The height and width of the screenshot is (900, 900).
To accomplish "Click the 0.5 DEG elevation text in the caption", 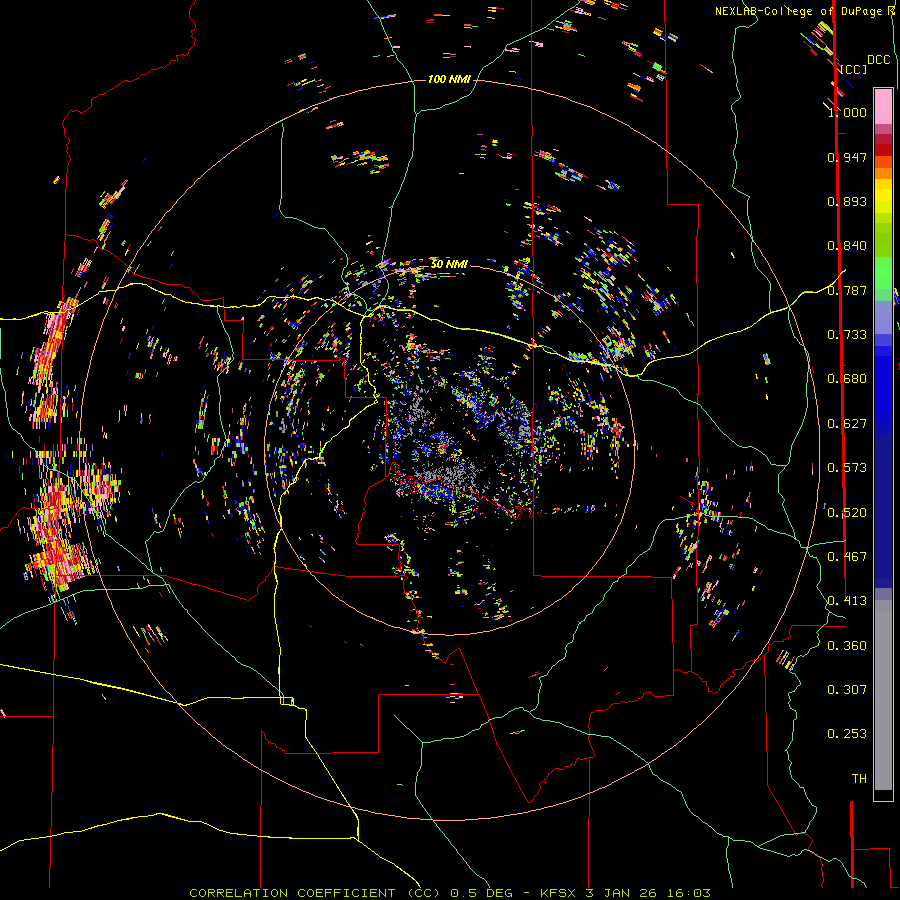I will (480, 893).
